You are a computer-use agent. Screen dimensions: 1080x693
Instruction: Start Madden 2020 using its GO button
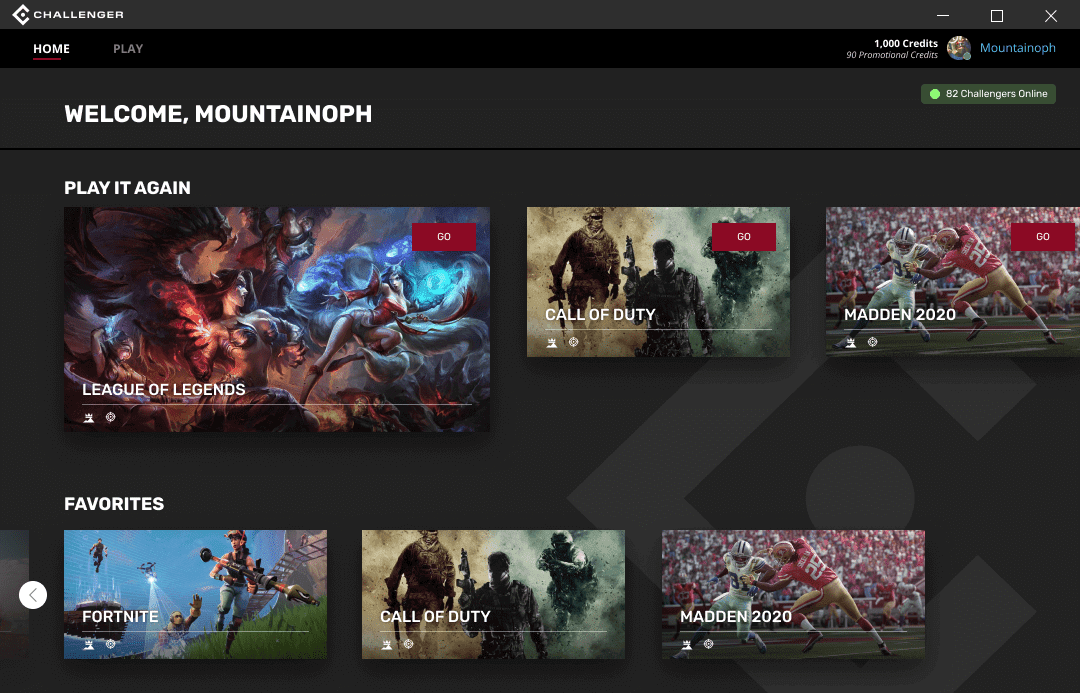[x=1043, y=237]
